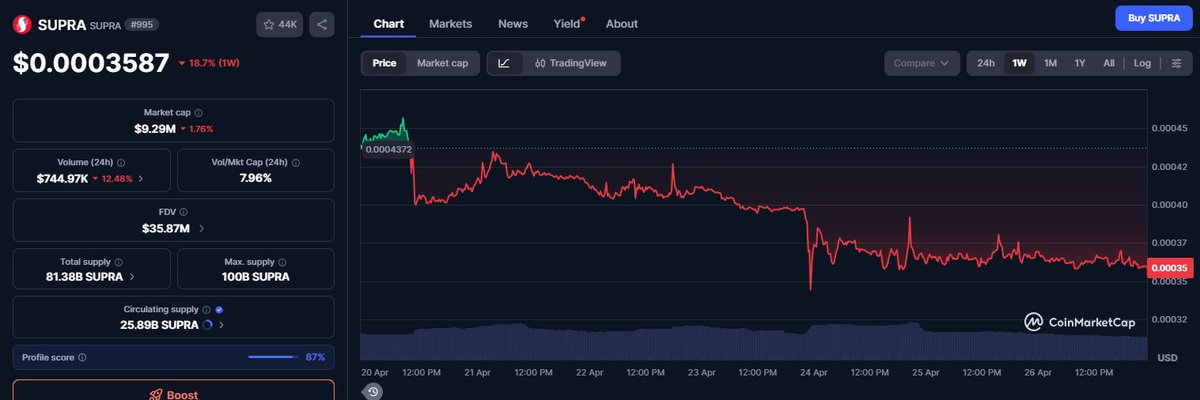Viewport: 1200px width, 400px height.
Task: Click Volume (24h) info icon
Action: coord(120,162)
